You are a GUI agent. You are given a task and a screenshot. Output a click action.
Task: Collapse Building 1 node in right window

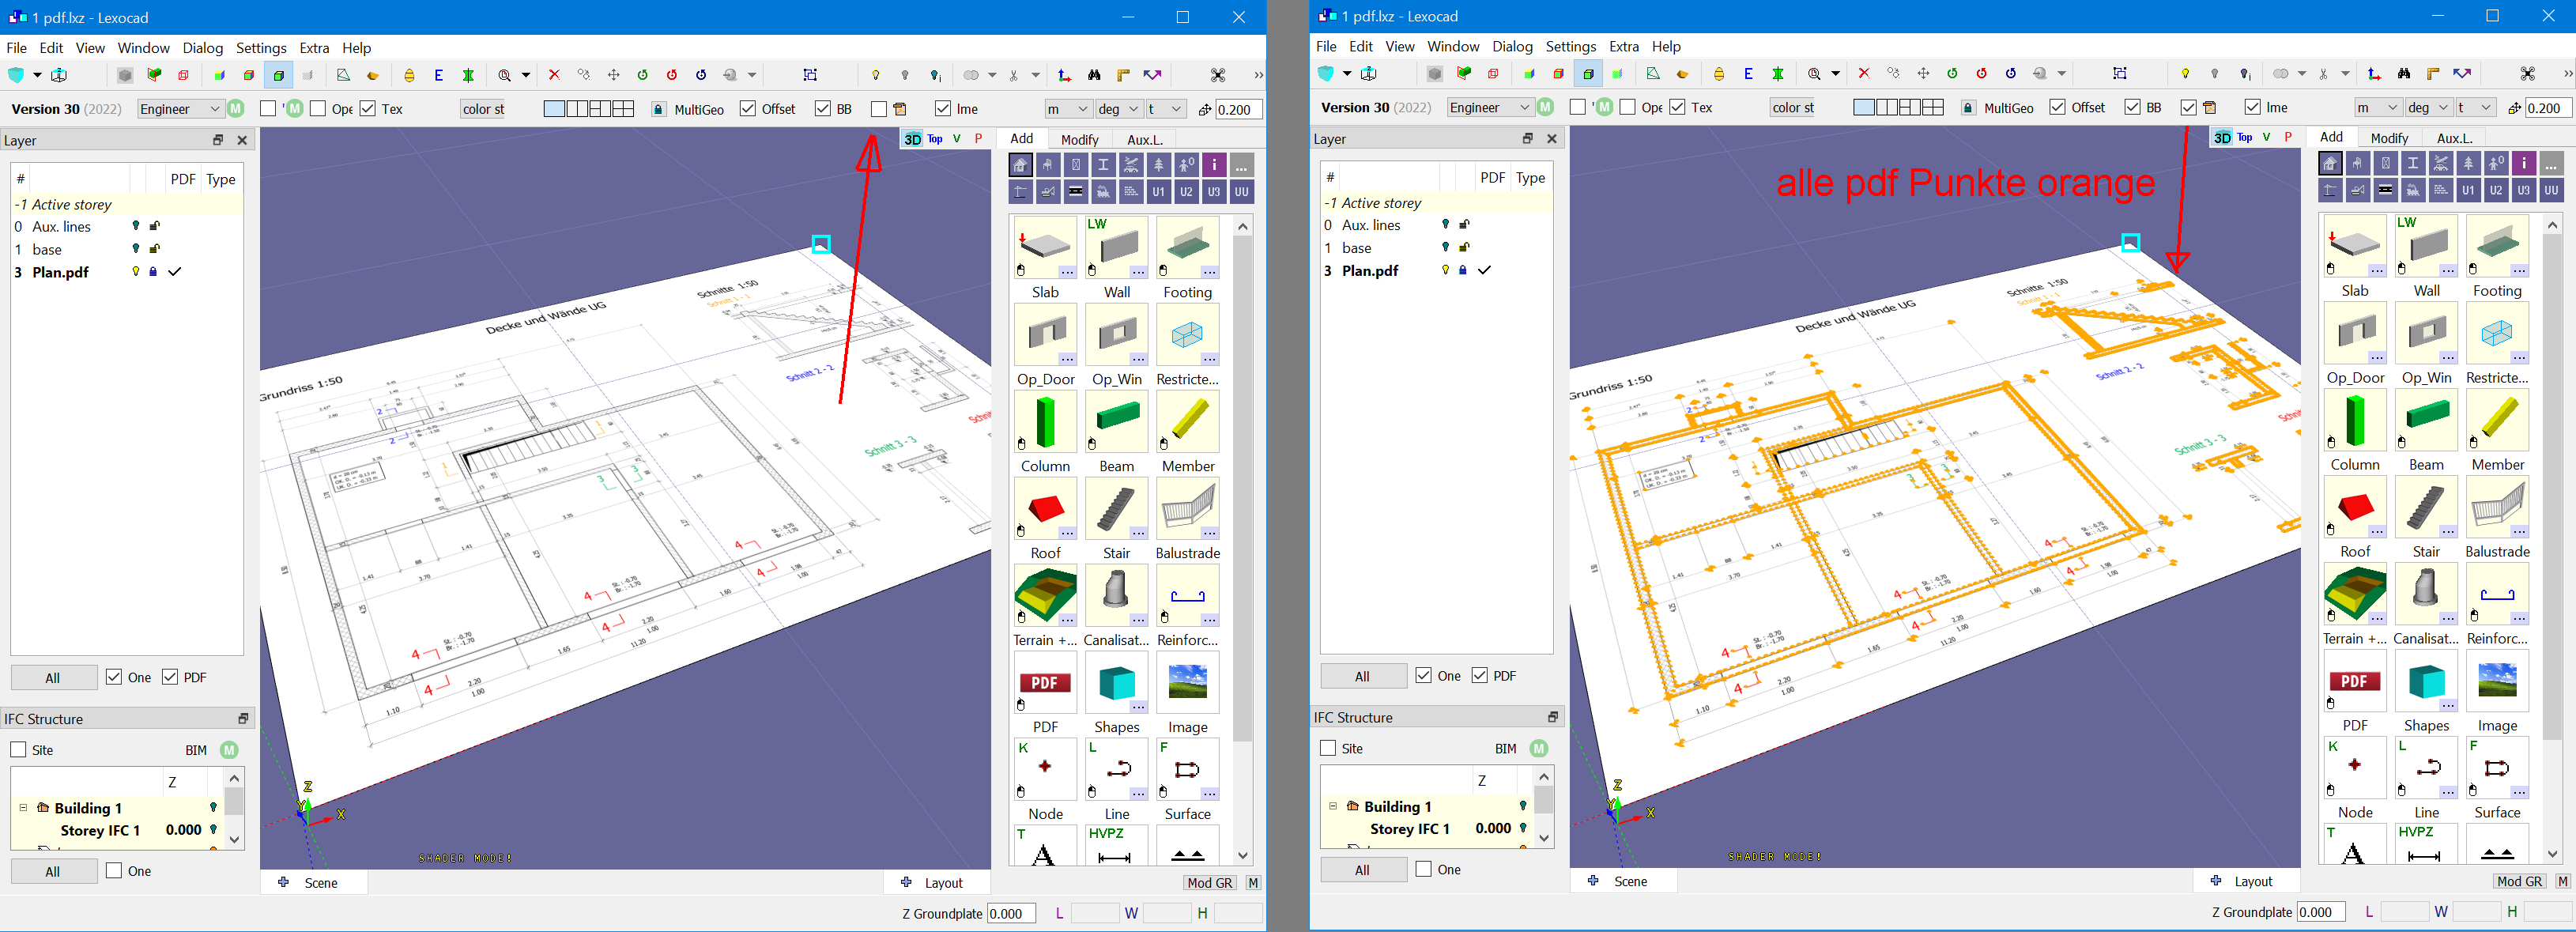(x=1333, y=805)
